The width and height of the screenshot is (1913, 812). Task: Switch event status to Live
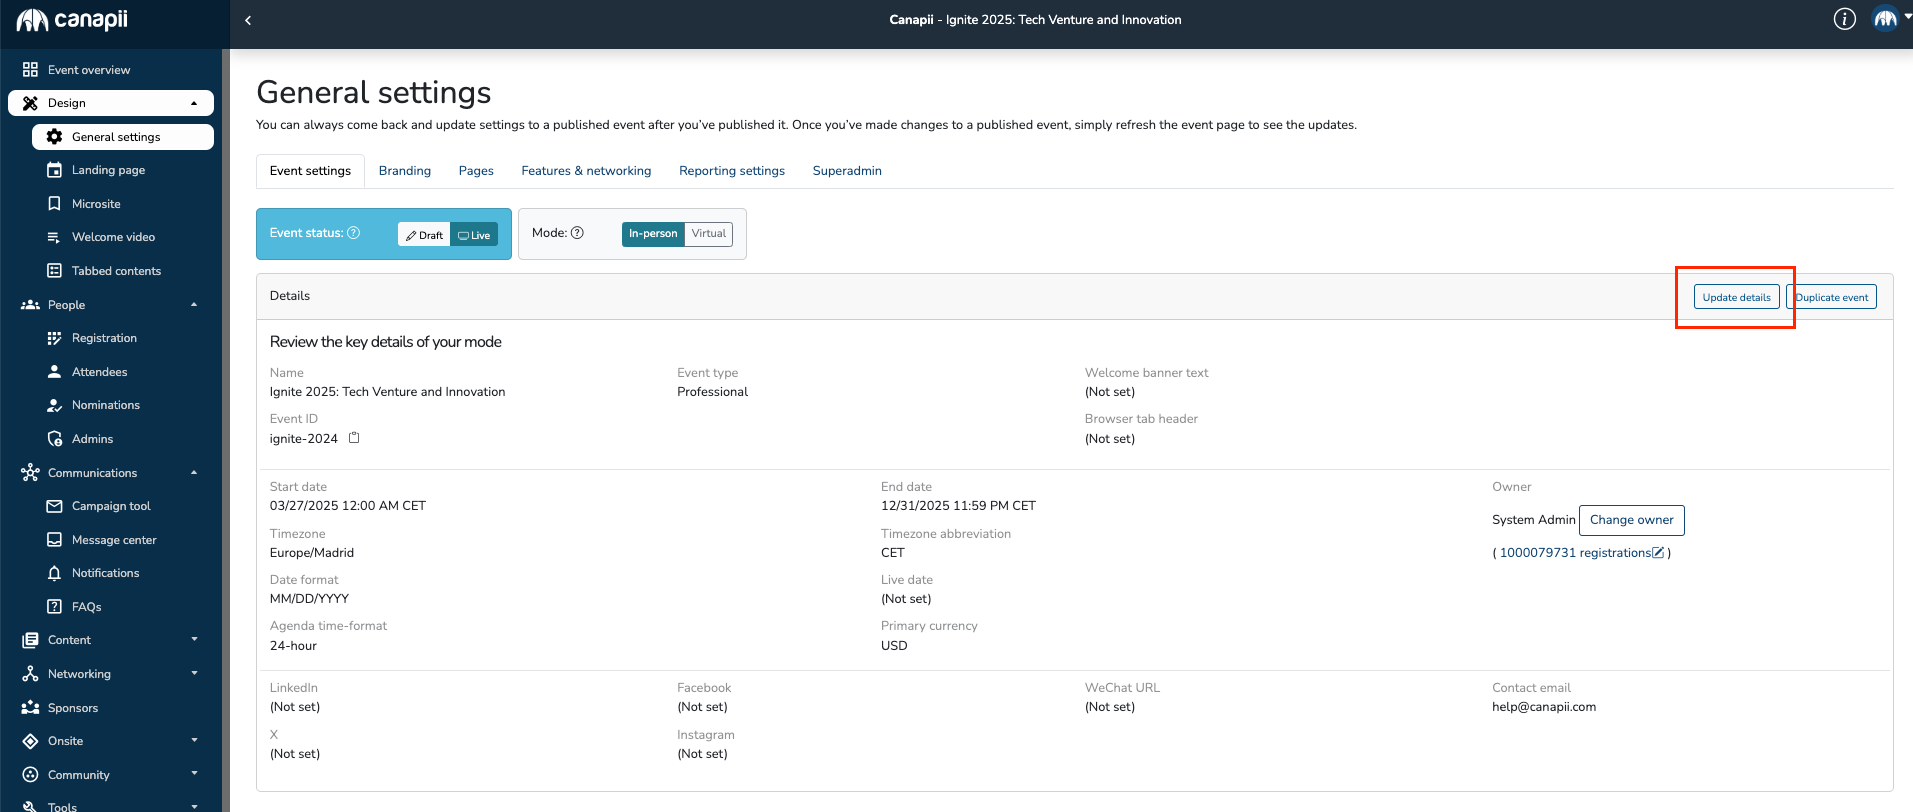pos(474,235)
